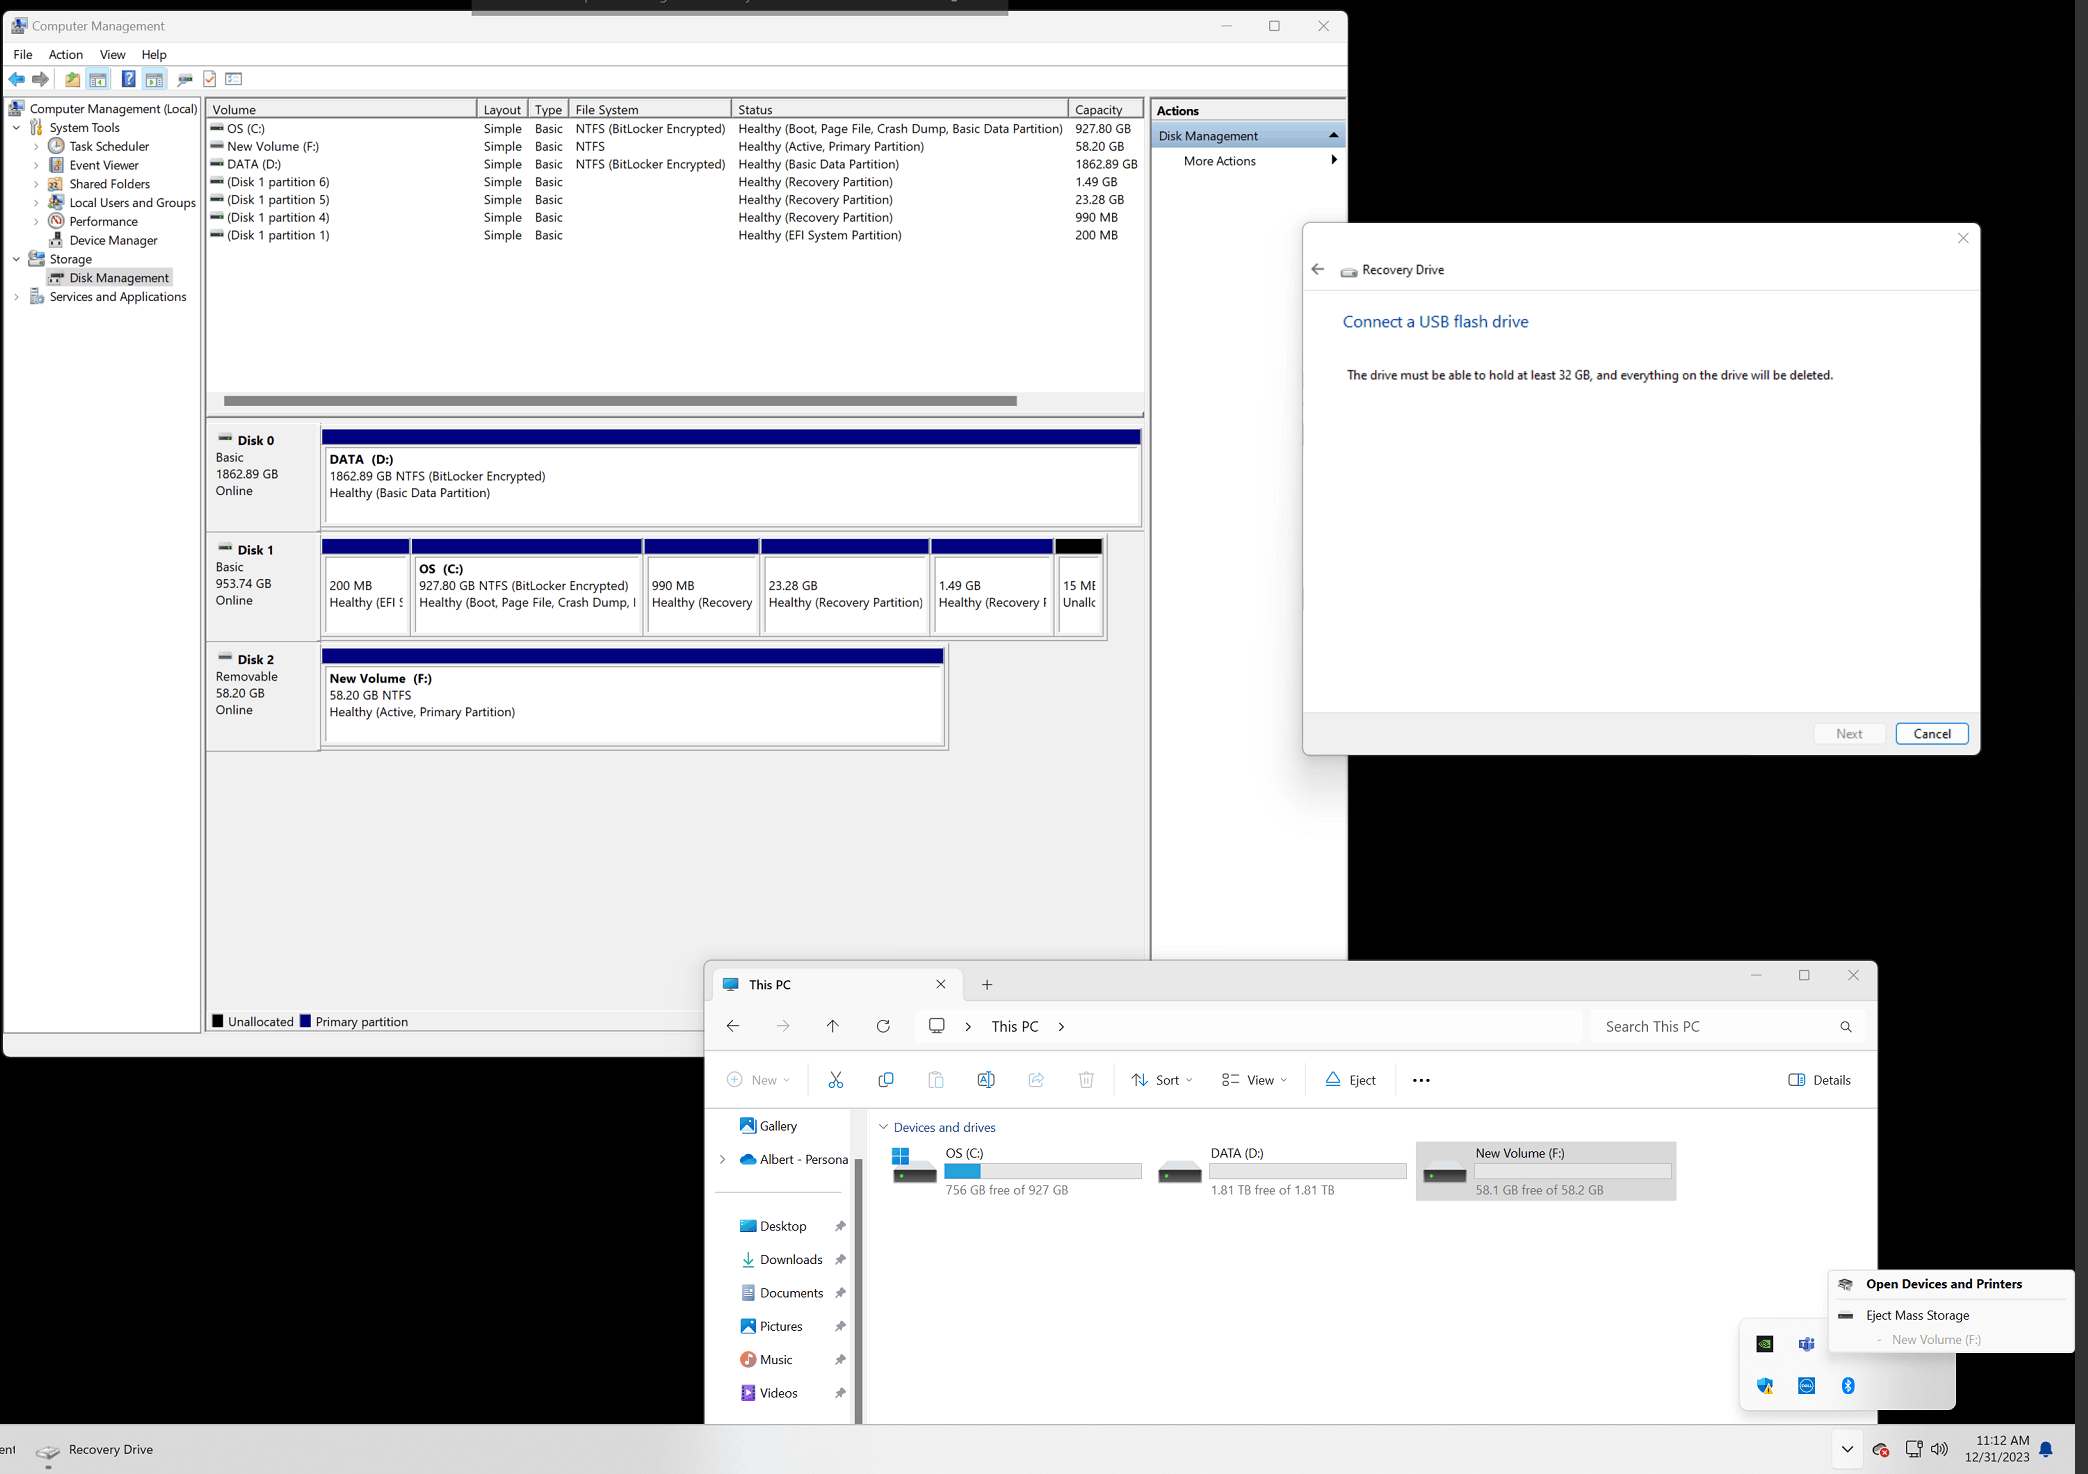Click Open Devices and Printers in tray menu

(1943, 1283)
